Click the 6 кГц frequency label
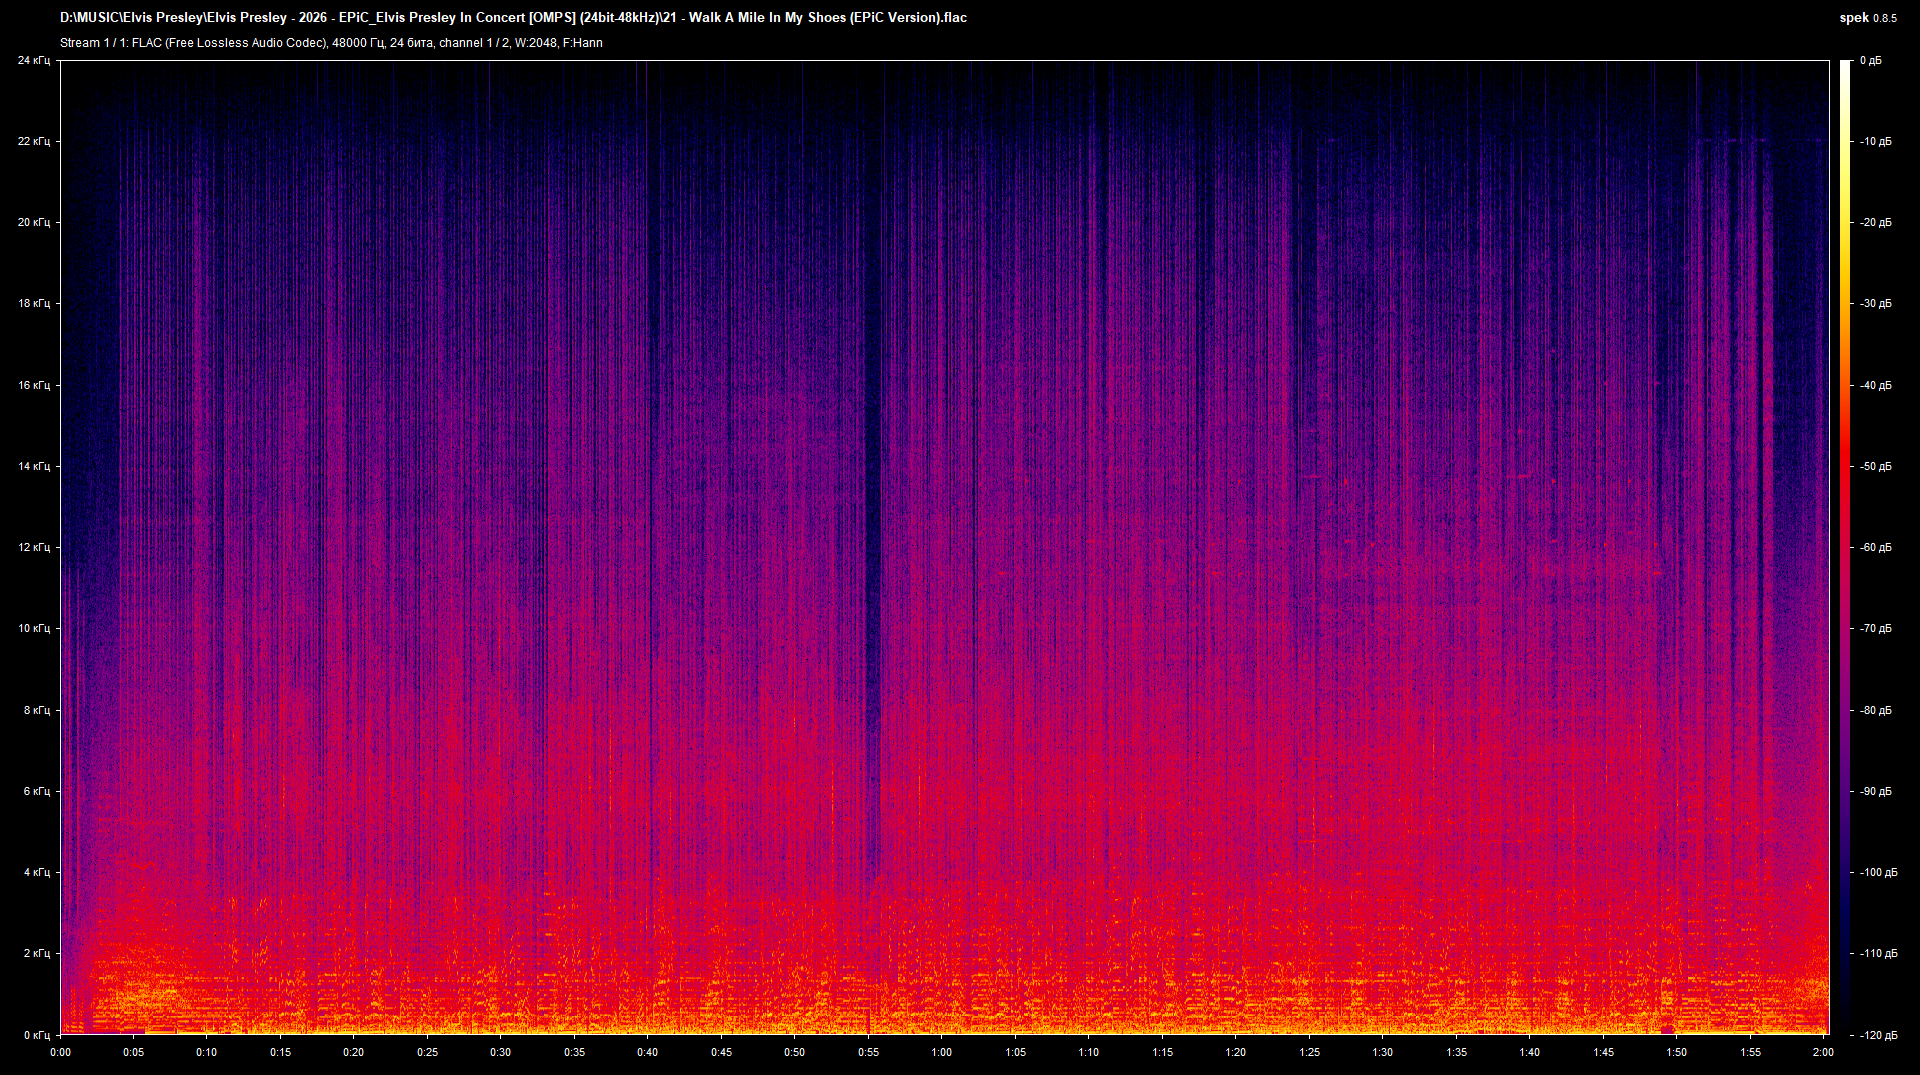This screenshot has height=1075, width=1920. pyautogui.click(x=37, y=791)
